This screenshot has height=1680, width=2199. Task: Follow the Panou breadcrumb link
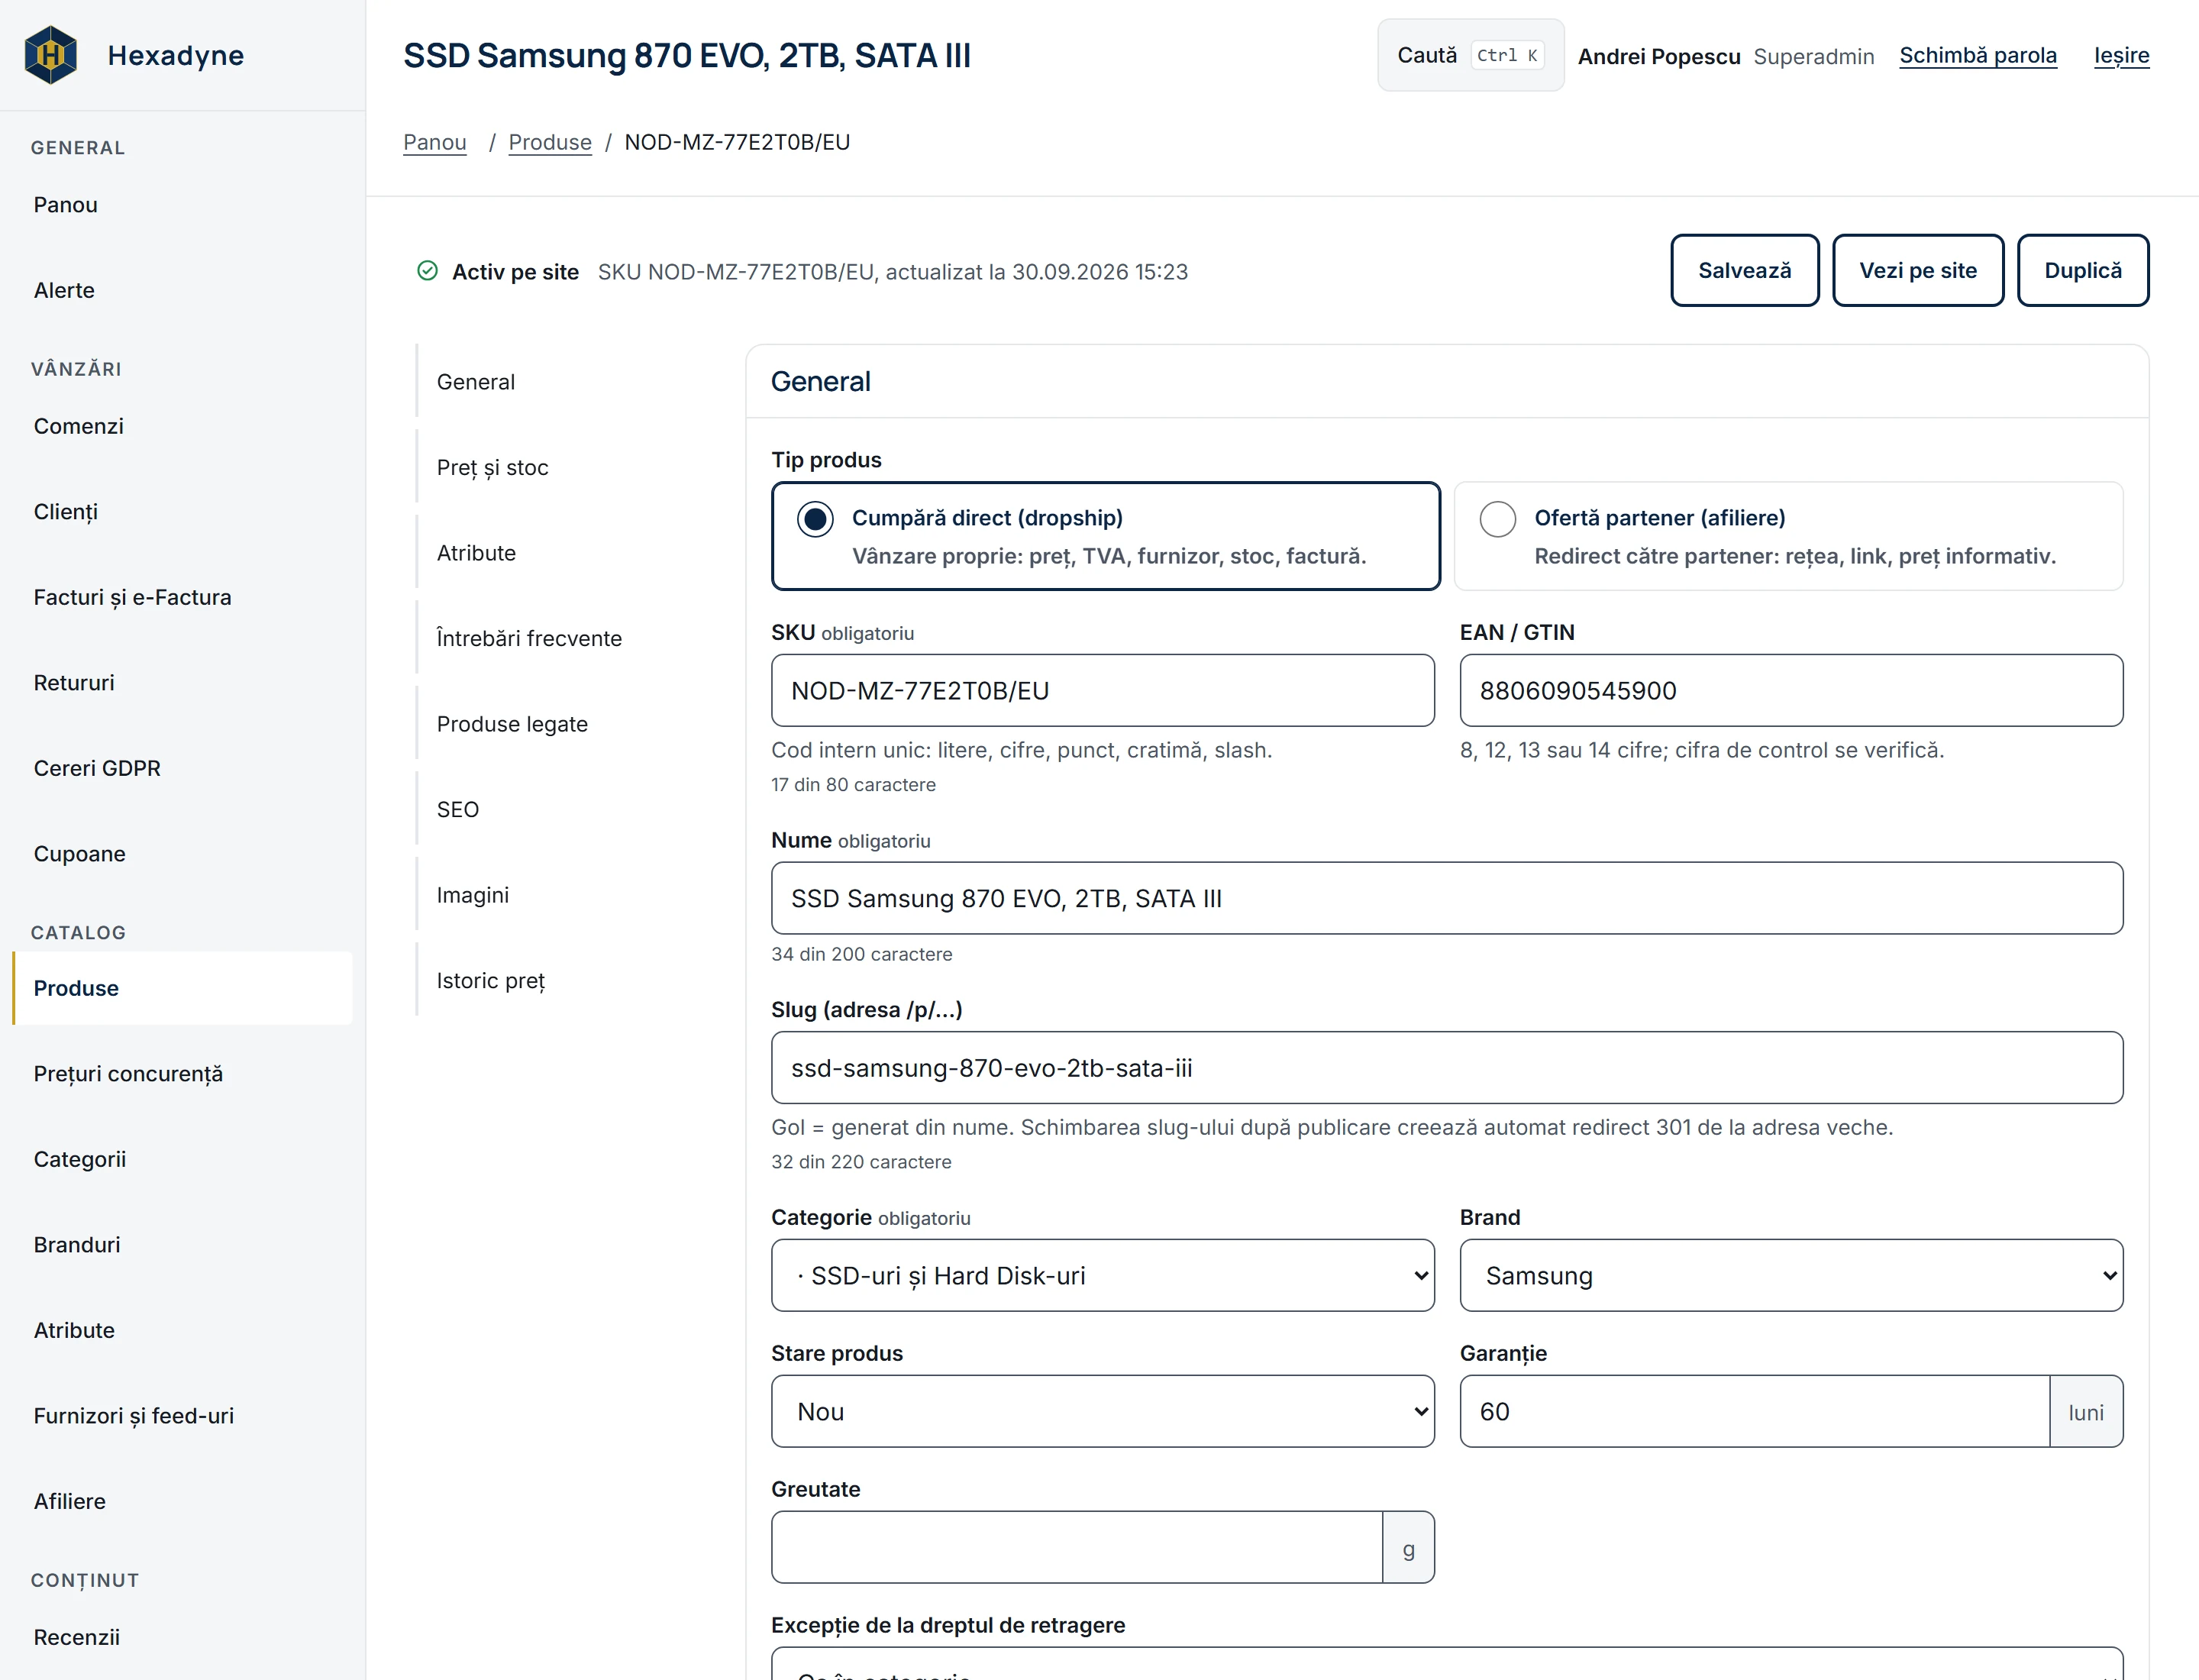pos(435,142)
